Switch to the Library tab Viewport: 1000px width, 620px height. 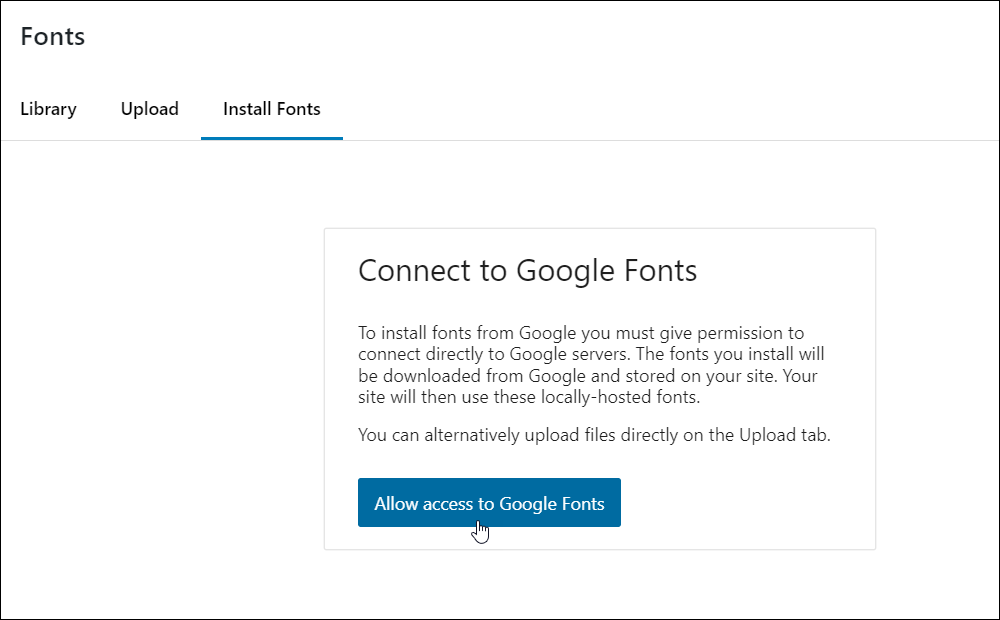click(48, 109)
